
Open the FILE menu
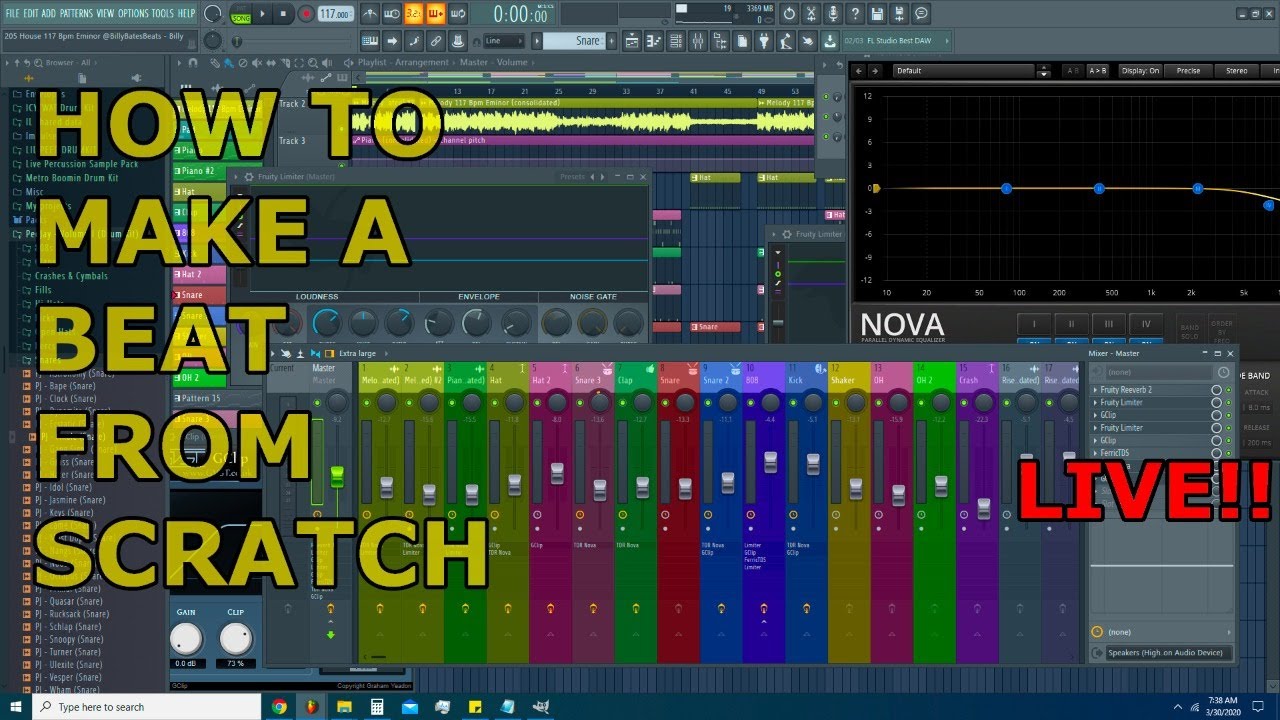(x=13, y=14)
